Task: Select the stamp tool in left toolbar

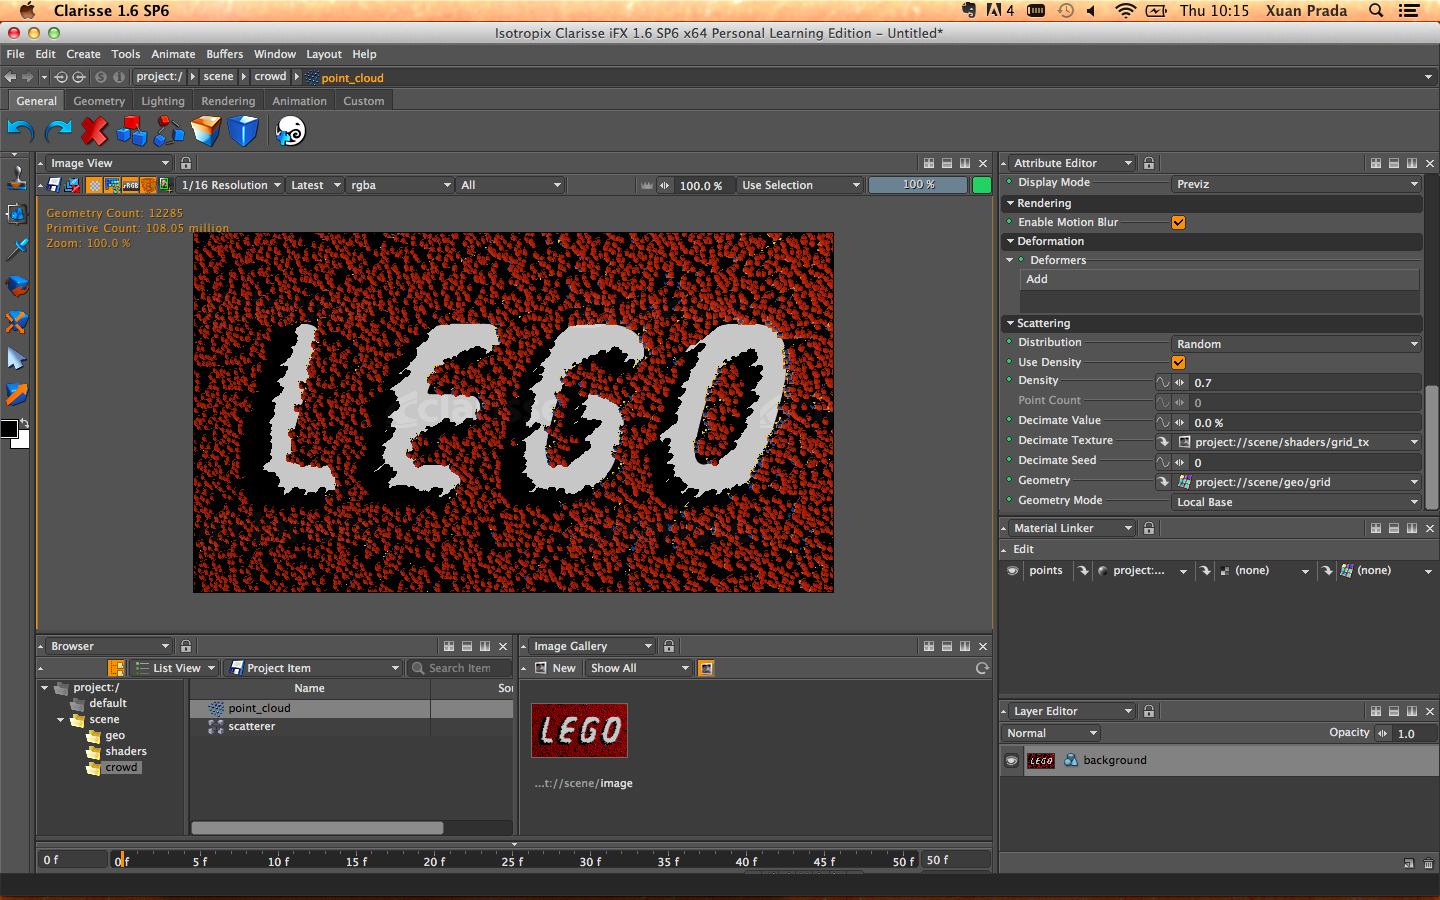Action: tap(17, 176)
